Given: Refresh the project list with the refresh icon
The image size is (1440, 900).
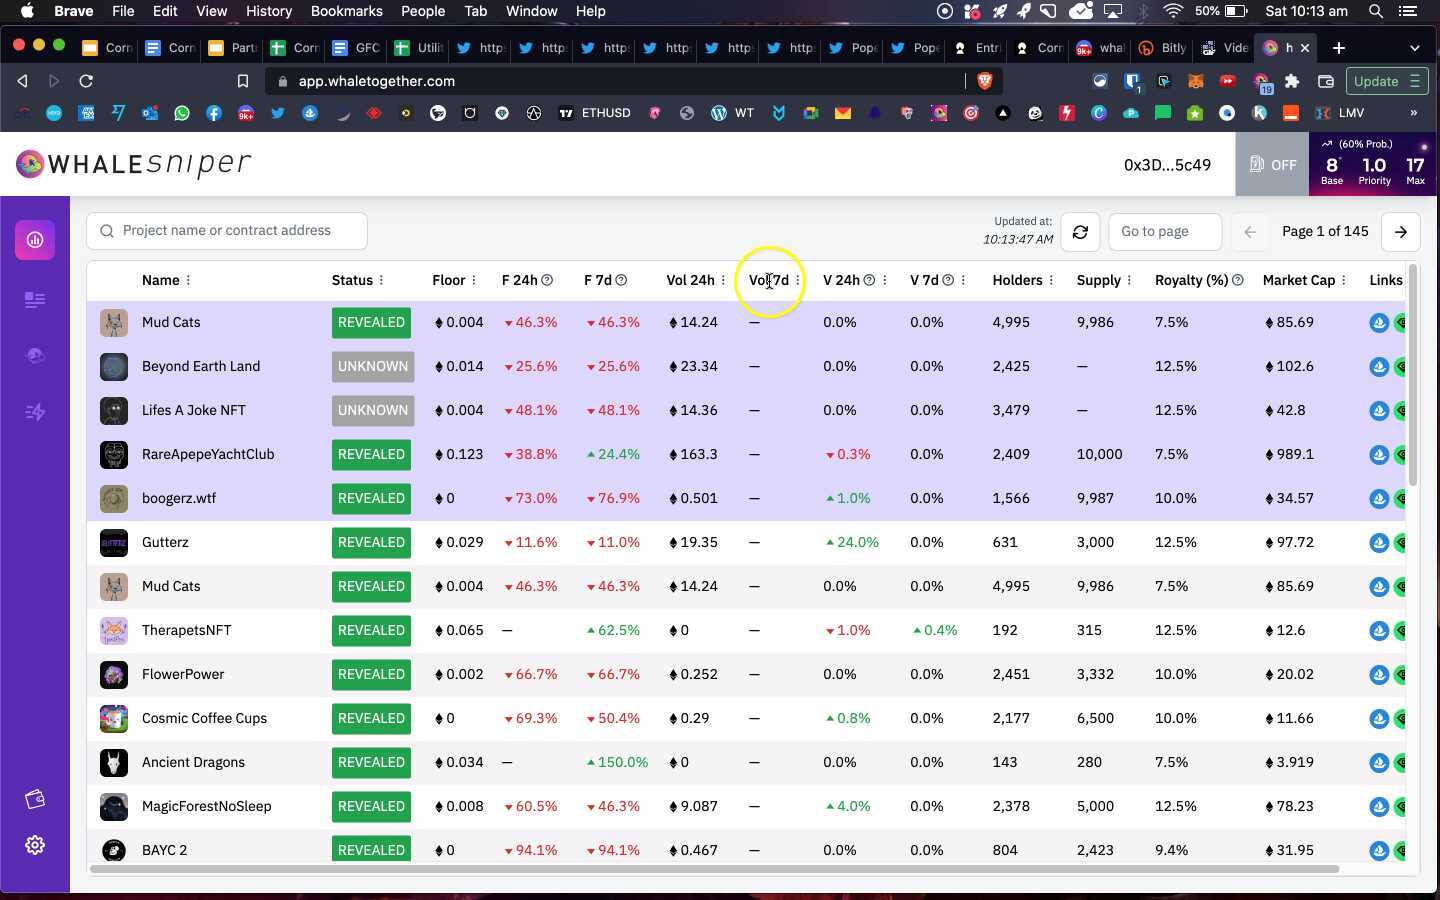Looking at the screenshot, I should tap(1080, 231).
